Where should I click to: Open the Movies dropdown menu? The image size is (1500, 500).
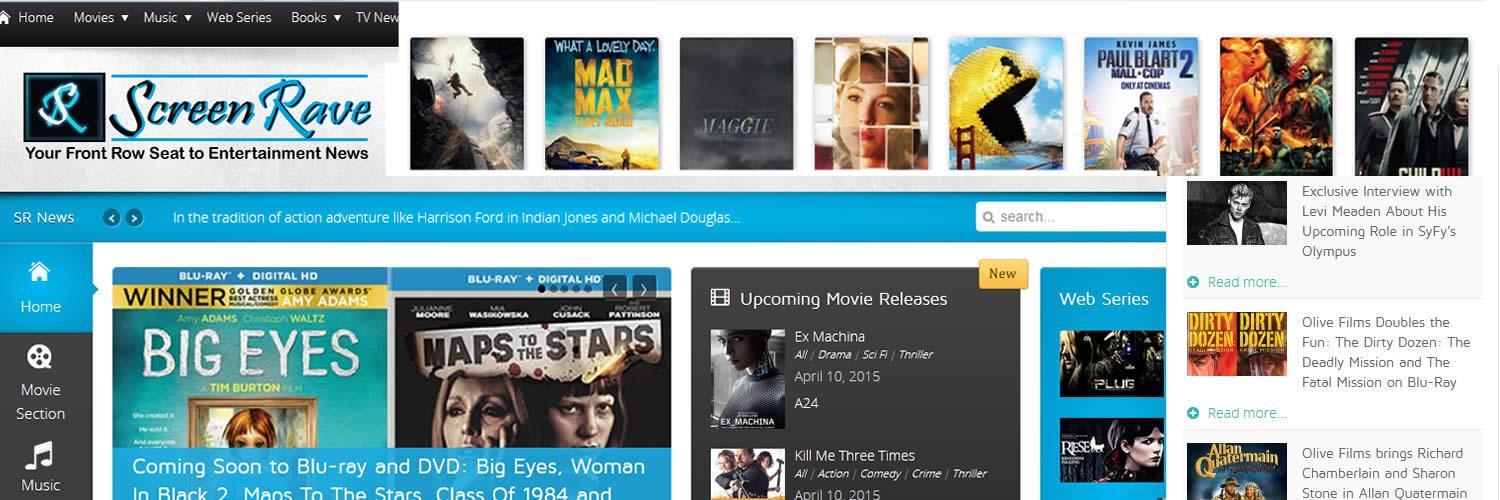point(100,17)
